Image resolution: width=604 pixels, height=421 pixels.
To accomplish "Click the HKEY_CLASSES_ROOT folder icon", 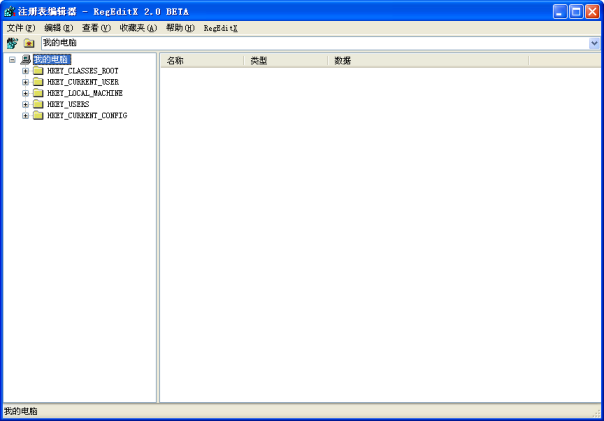I will coord(38,71).
